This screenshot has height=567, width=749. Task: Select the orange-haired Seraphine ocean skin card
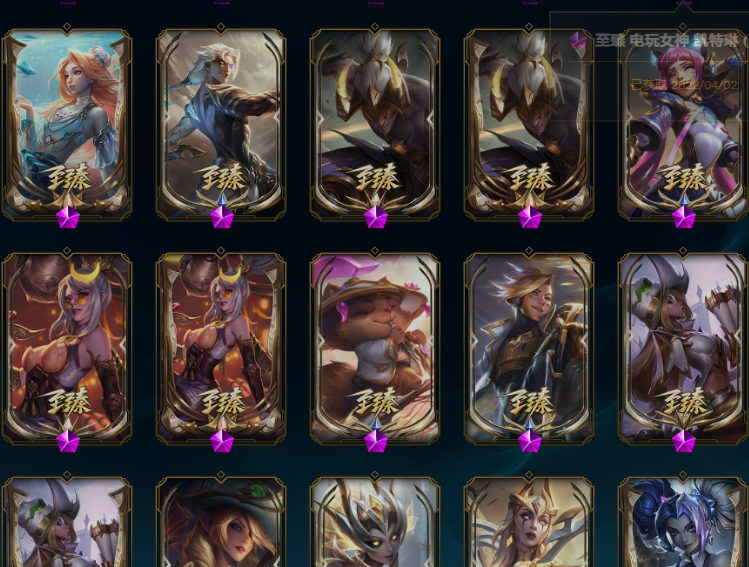(67, 123)
